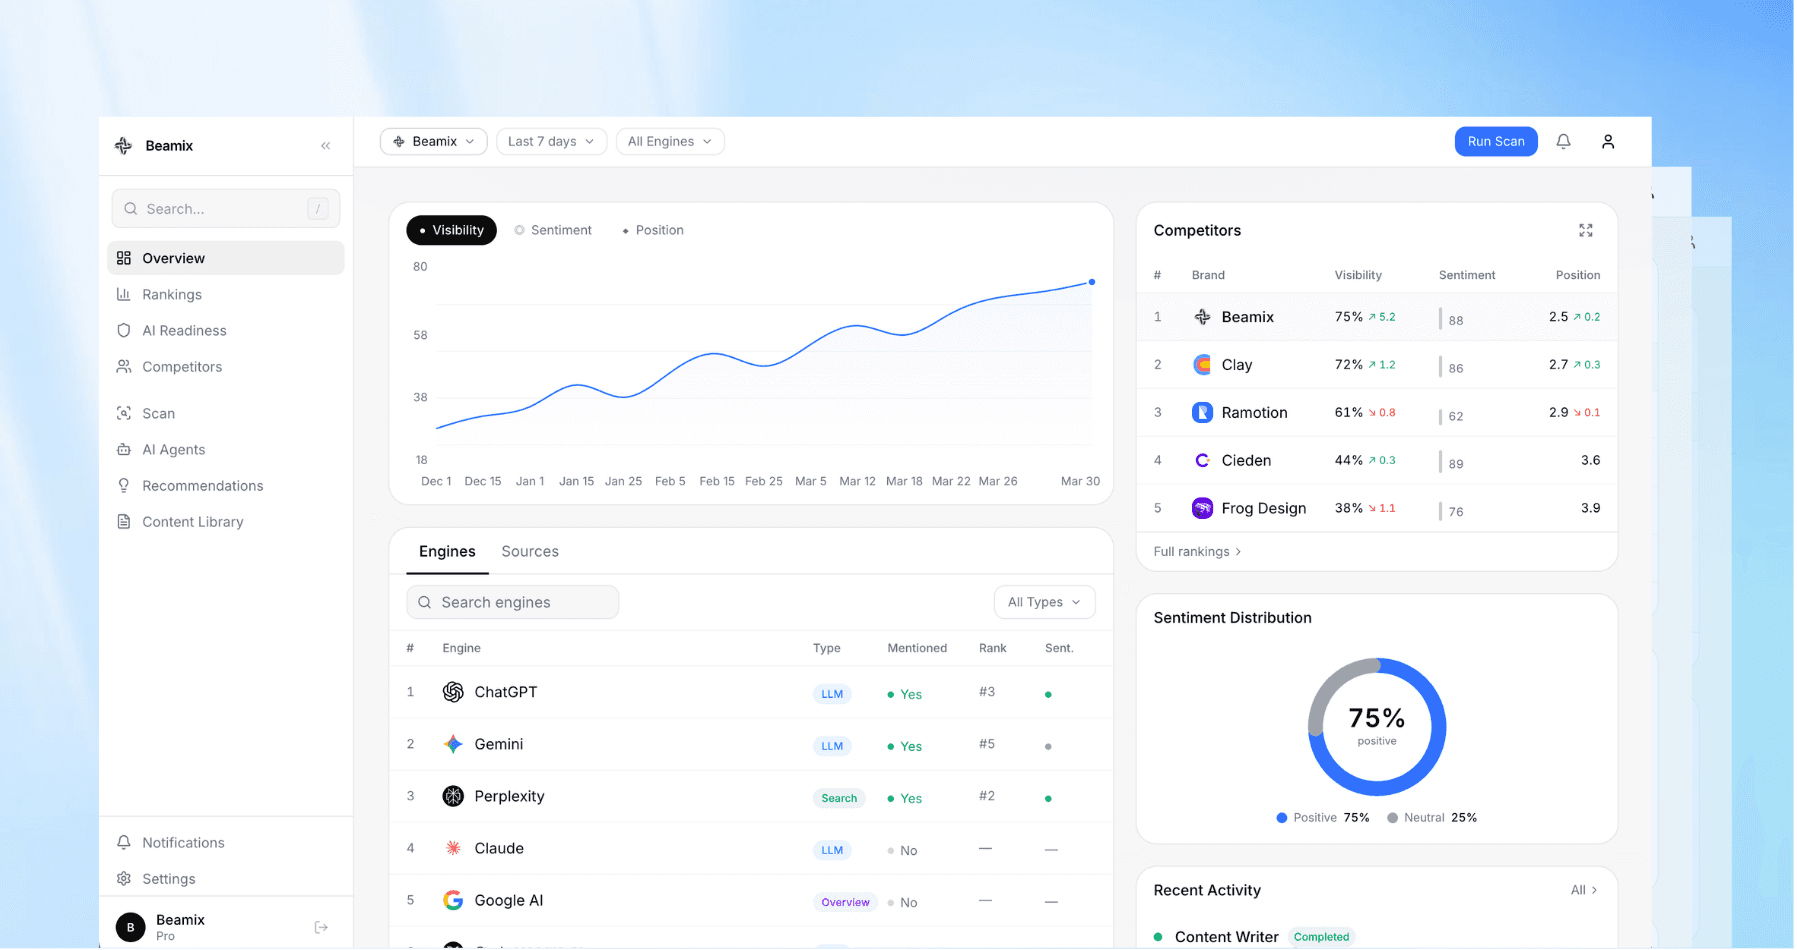Click the Visibility column header in Competitors
1797x950 pixels.
1360,276
